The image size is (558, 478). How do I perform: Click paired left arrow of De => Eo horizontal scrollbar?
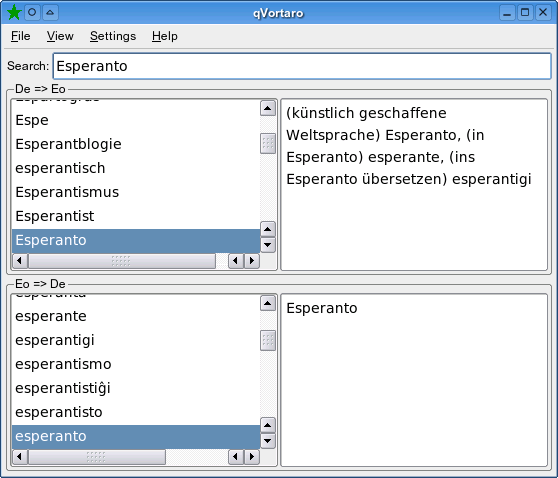(x=236, y=261)
